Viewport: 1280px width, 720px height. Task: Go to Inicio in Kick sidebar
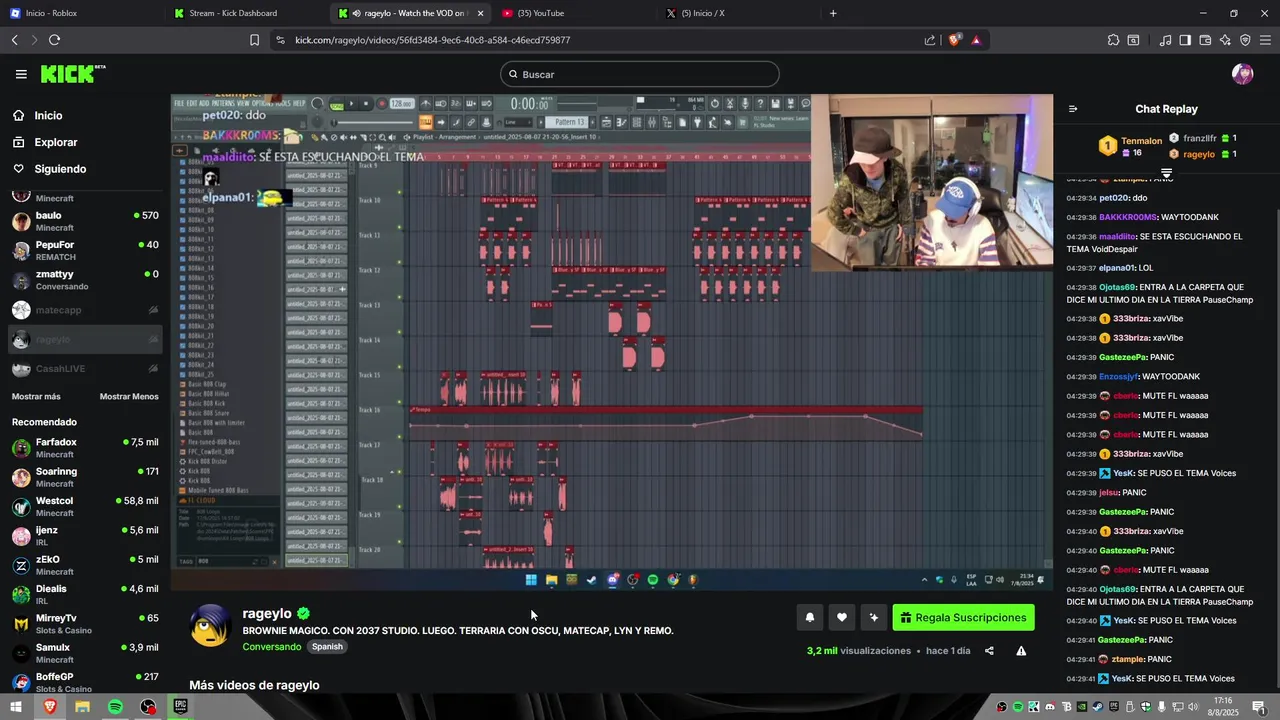85,116
